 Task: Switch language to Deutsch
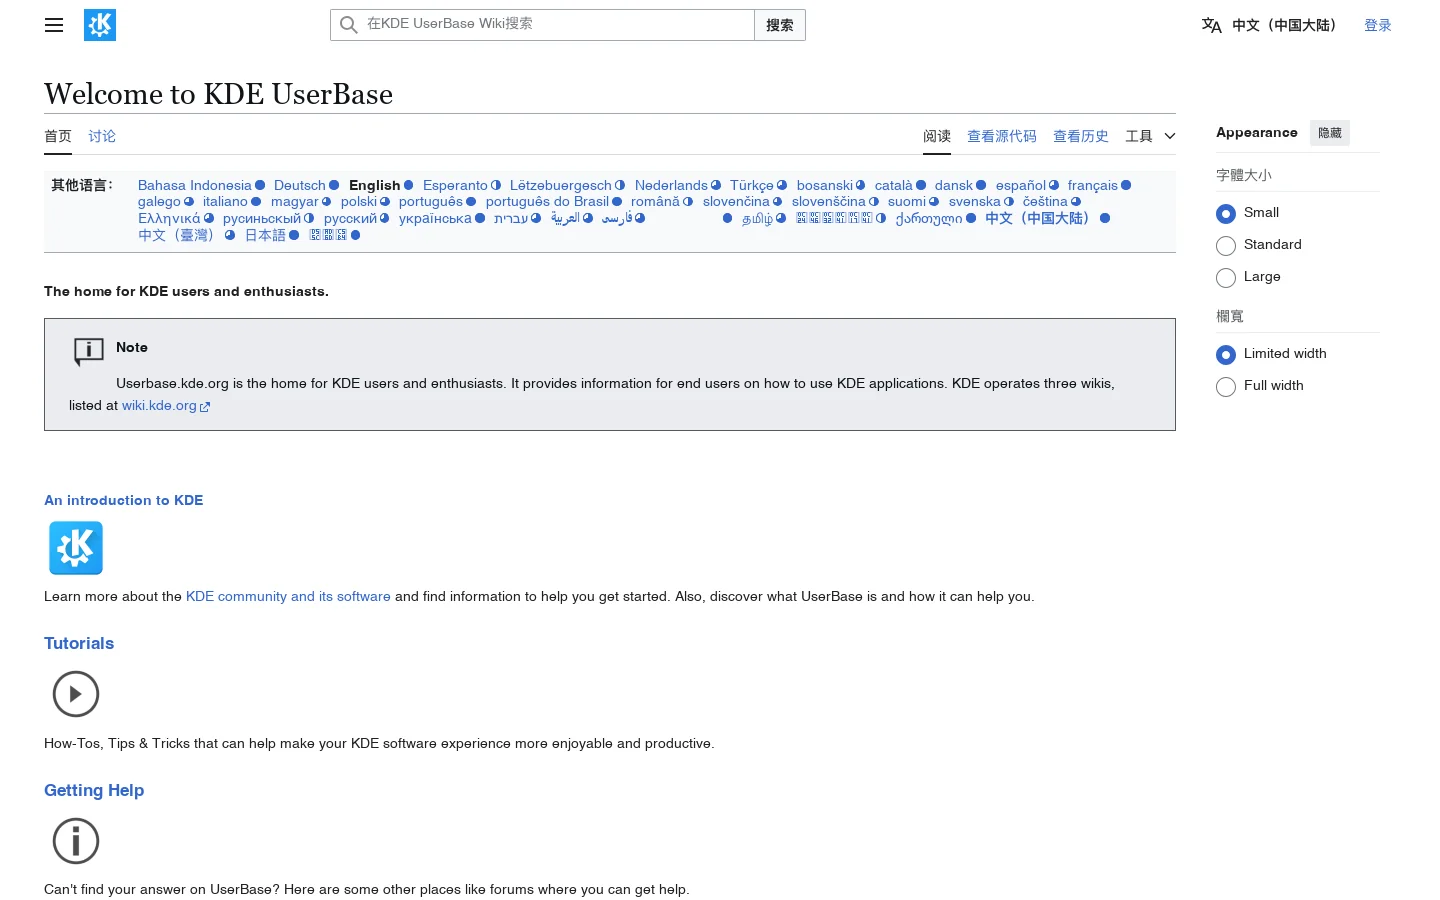click(x=300, y=185)
